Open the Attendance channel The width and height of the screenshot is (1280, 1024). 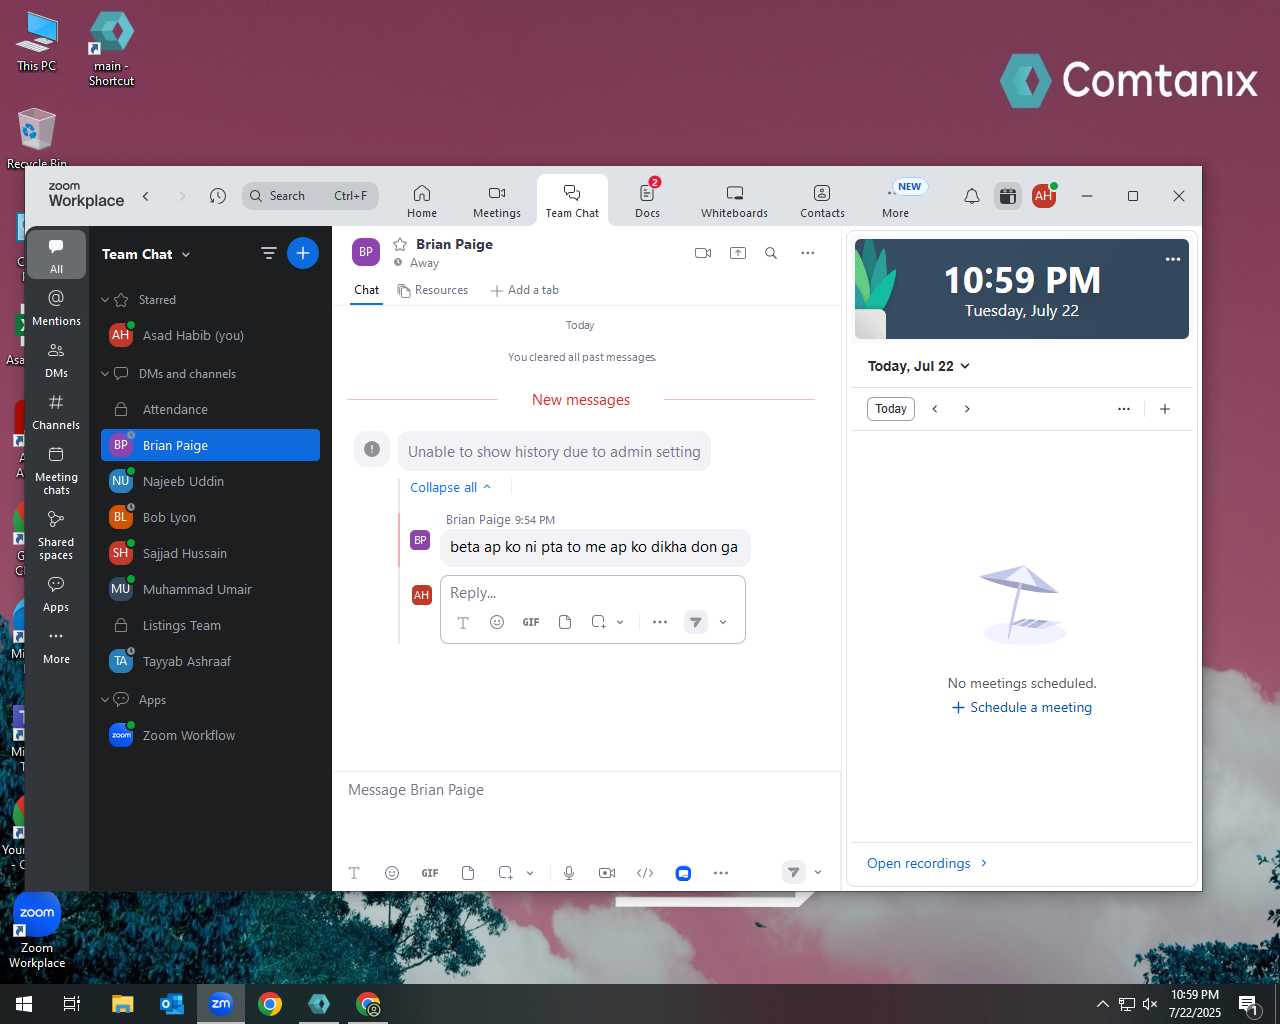[x=210, y=409]
